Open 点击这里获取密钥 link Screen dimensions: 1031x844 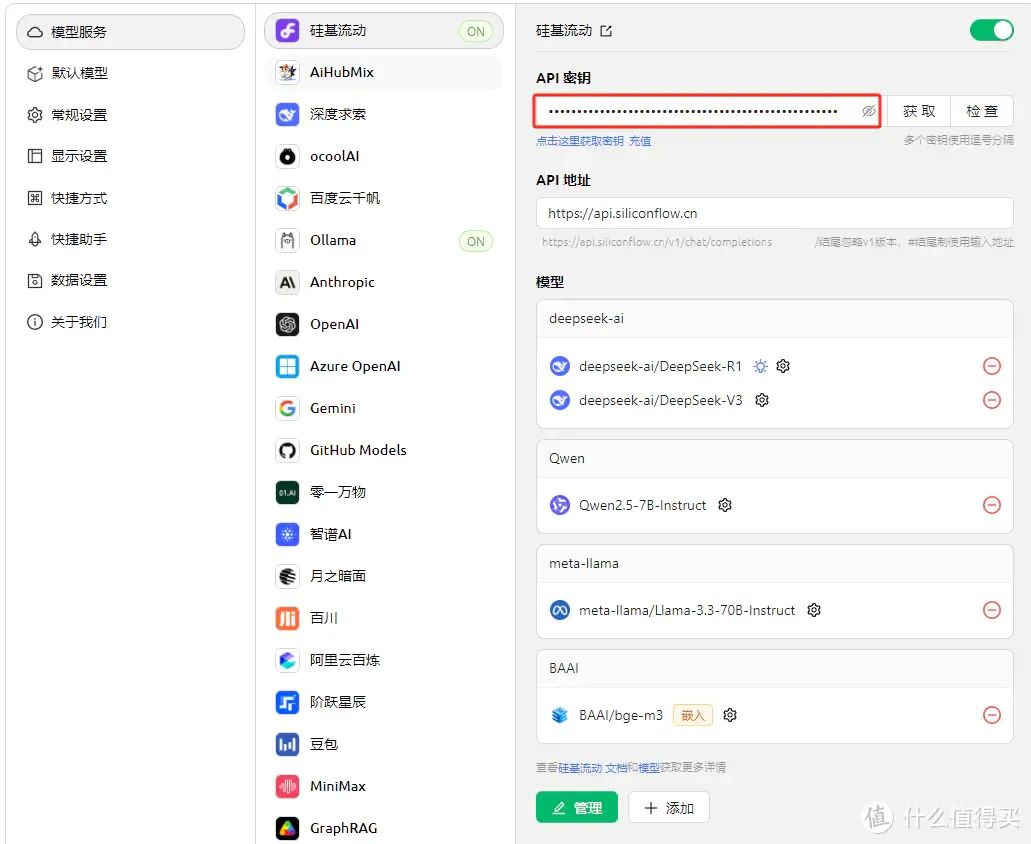click(579, 141)
